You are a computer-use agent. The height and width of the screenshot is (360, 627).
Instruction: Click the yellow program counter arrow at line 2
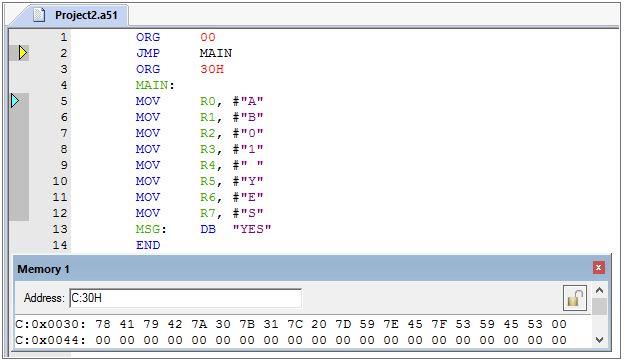[23, 53]
